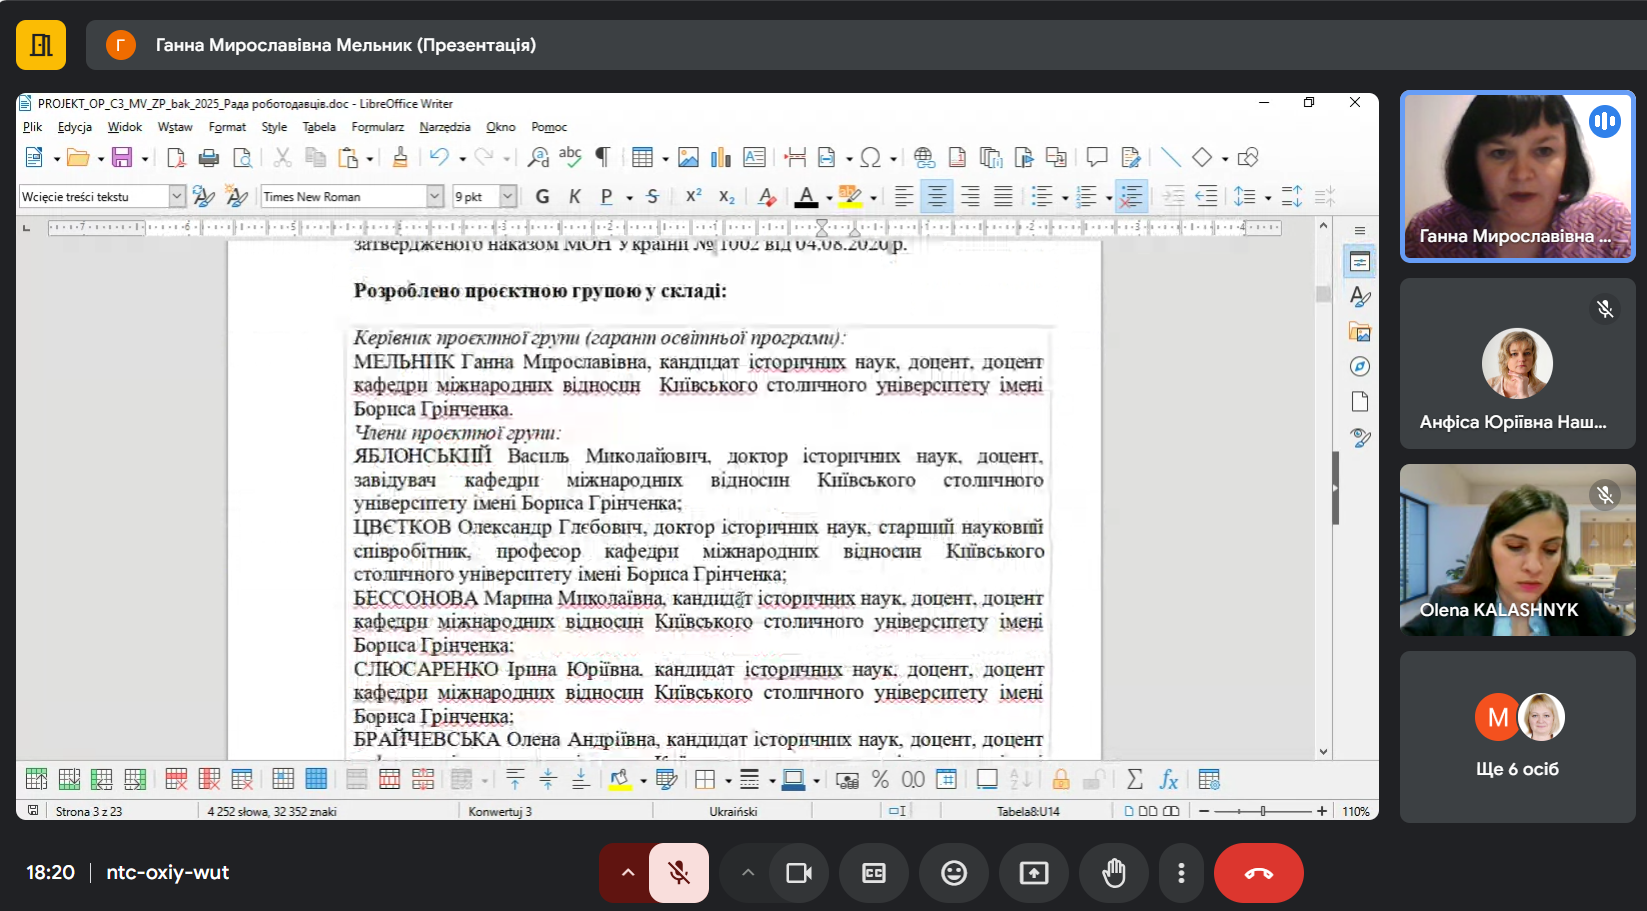Expand the paragraph style dropdown

tap(177, 197)
